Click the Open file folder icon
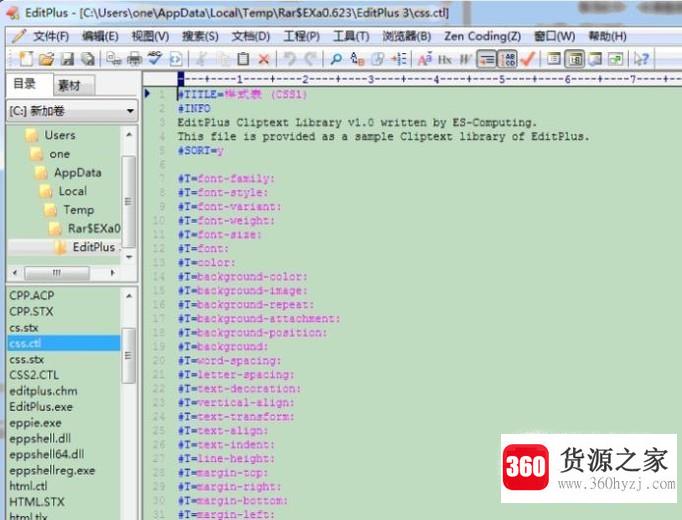682x520 pixels. (x=46, y=59)
